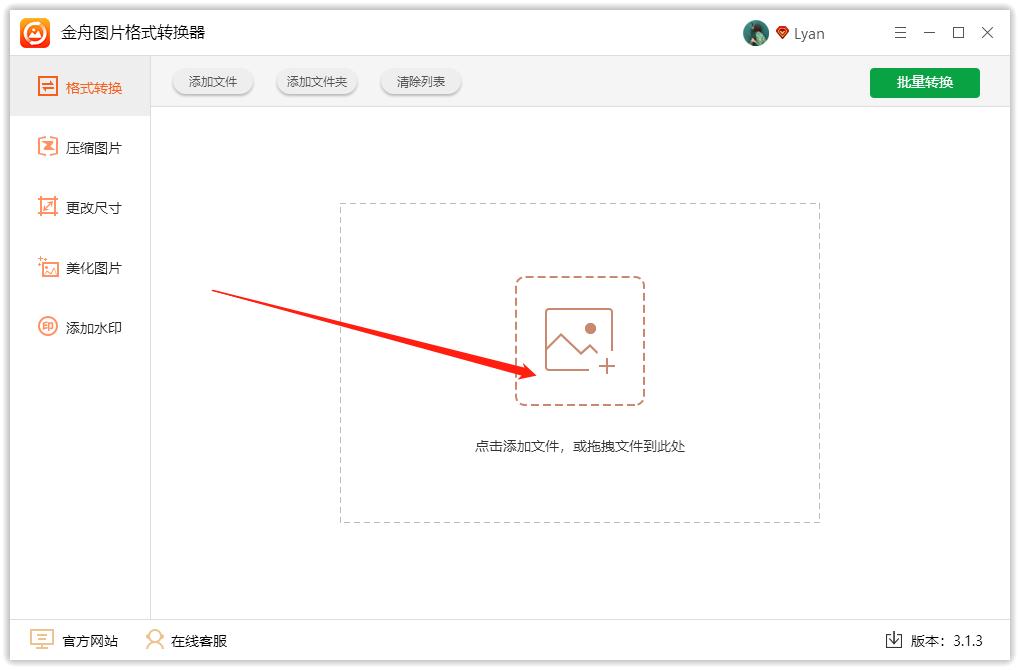
Task: Open the 压缩图片 image compression tool
Action: tap(80, 146)
